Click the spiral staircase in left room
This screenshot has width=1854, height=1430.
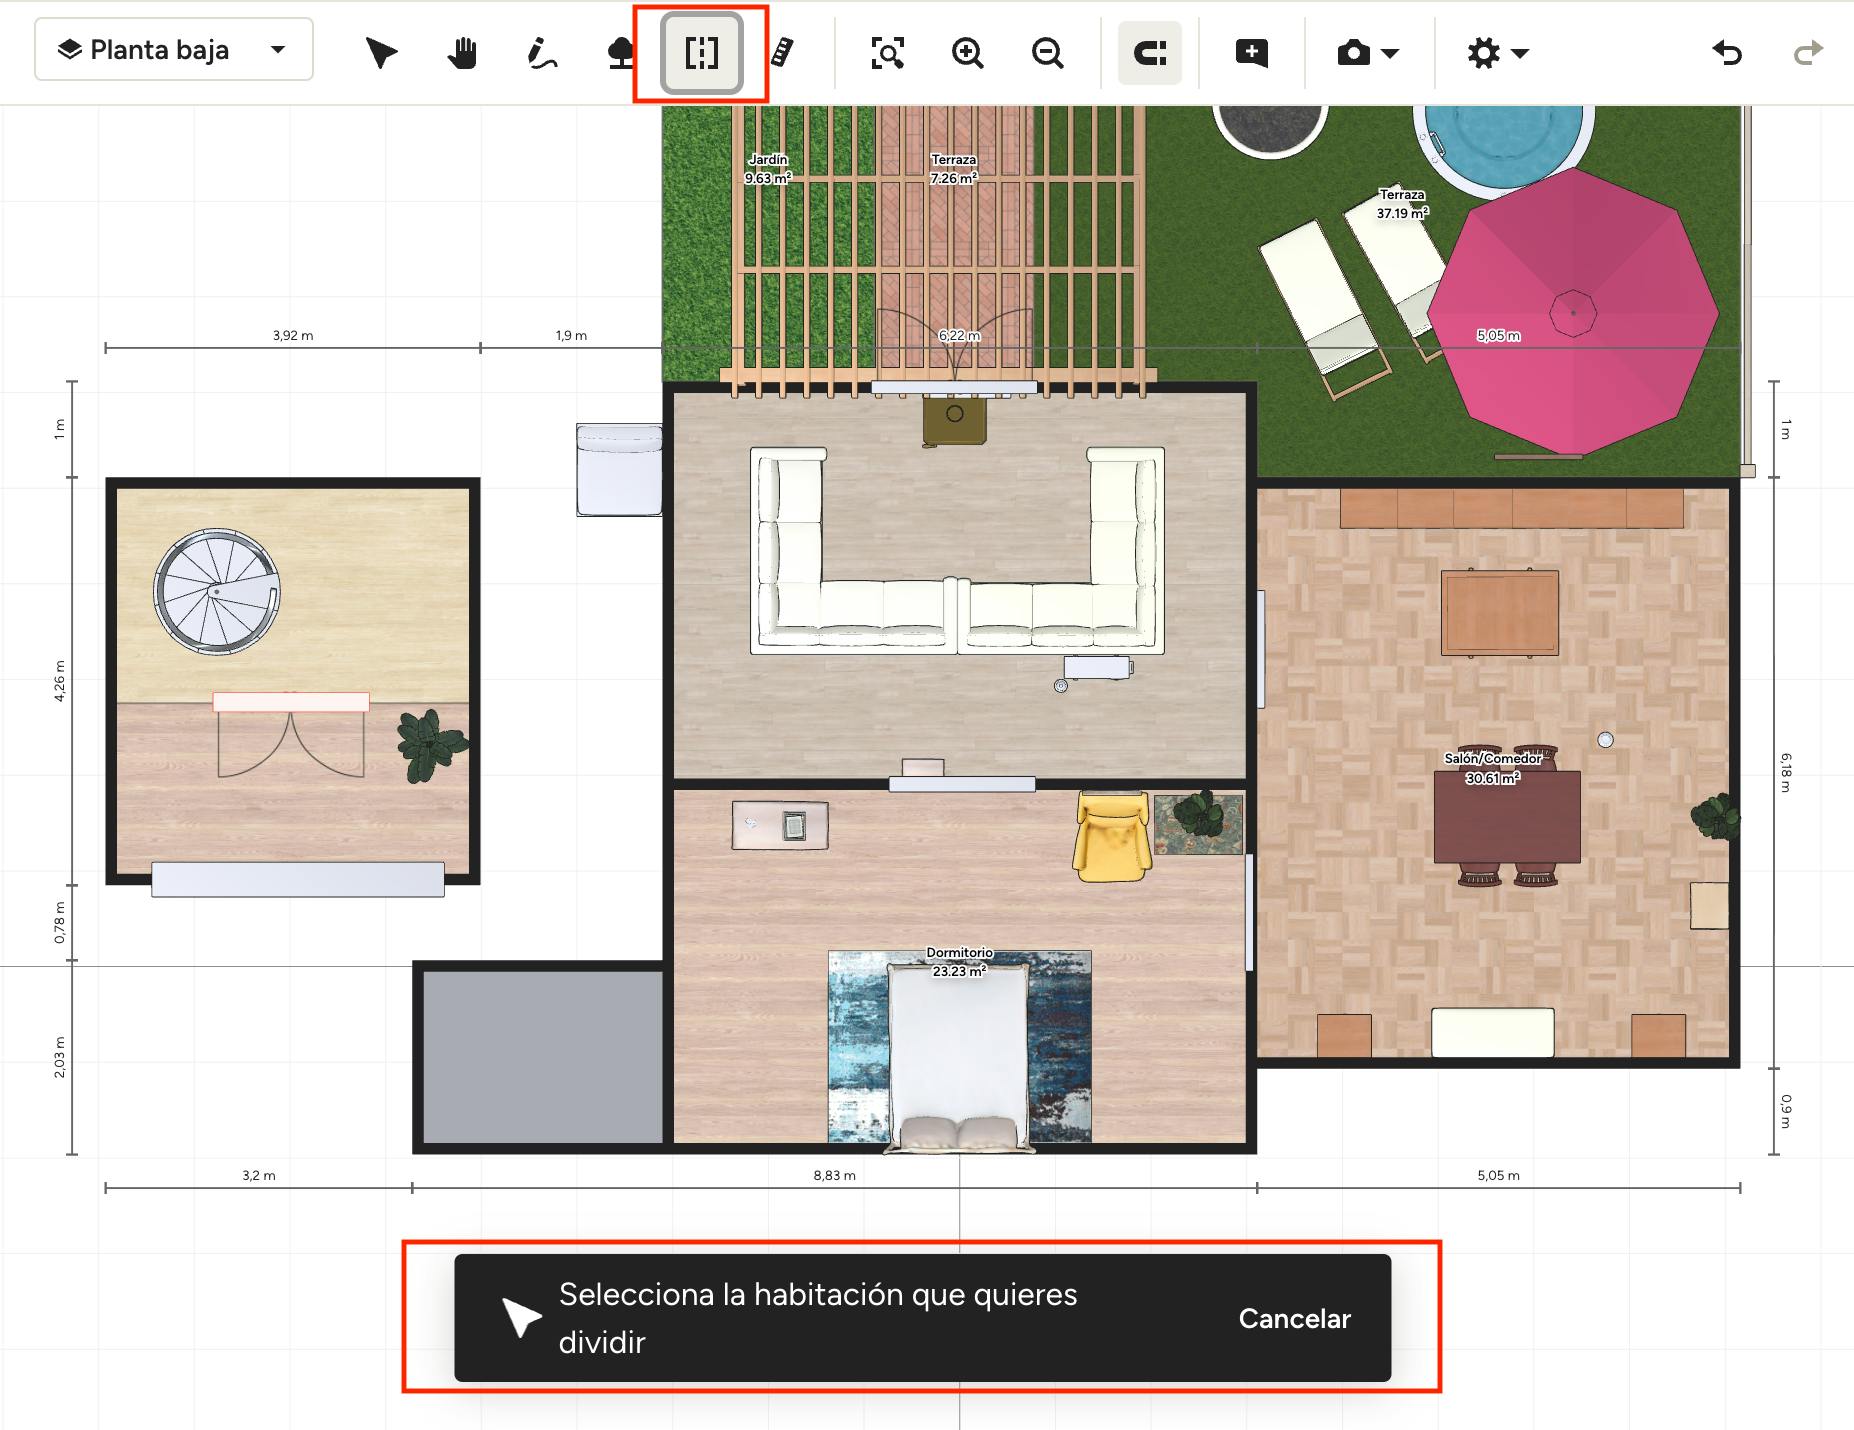217,592
